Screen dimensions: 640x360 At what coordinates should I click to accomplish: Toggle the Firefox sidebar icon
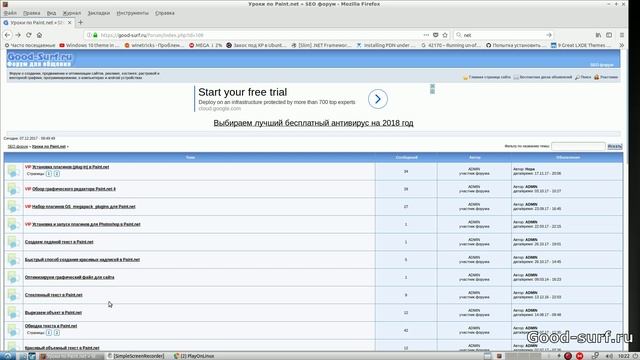609,35
